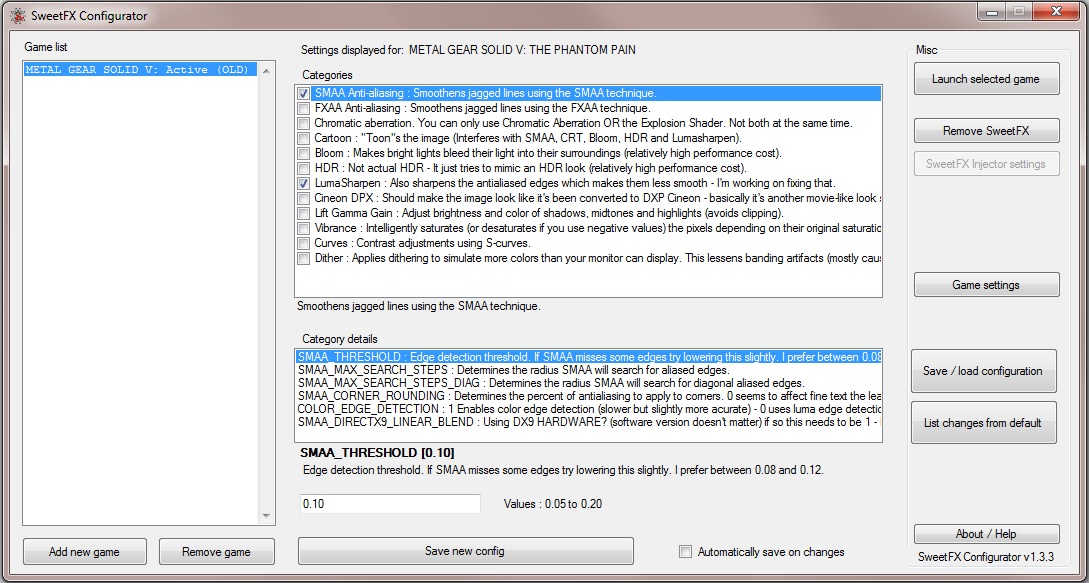Select FXAA Anti-aliasing category text row

tap(482, 108)
